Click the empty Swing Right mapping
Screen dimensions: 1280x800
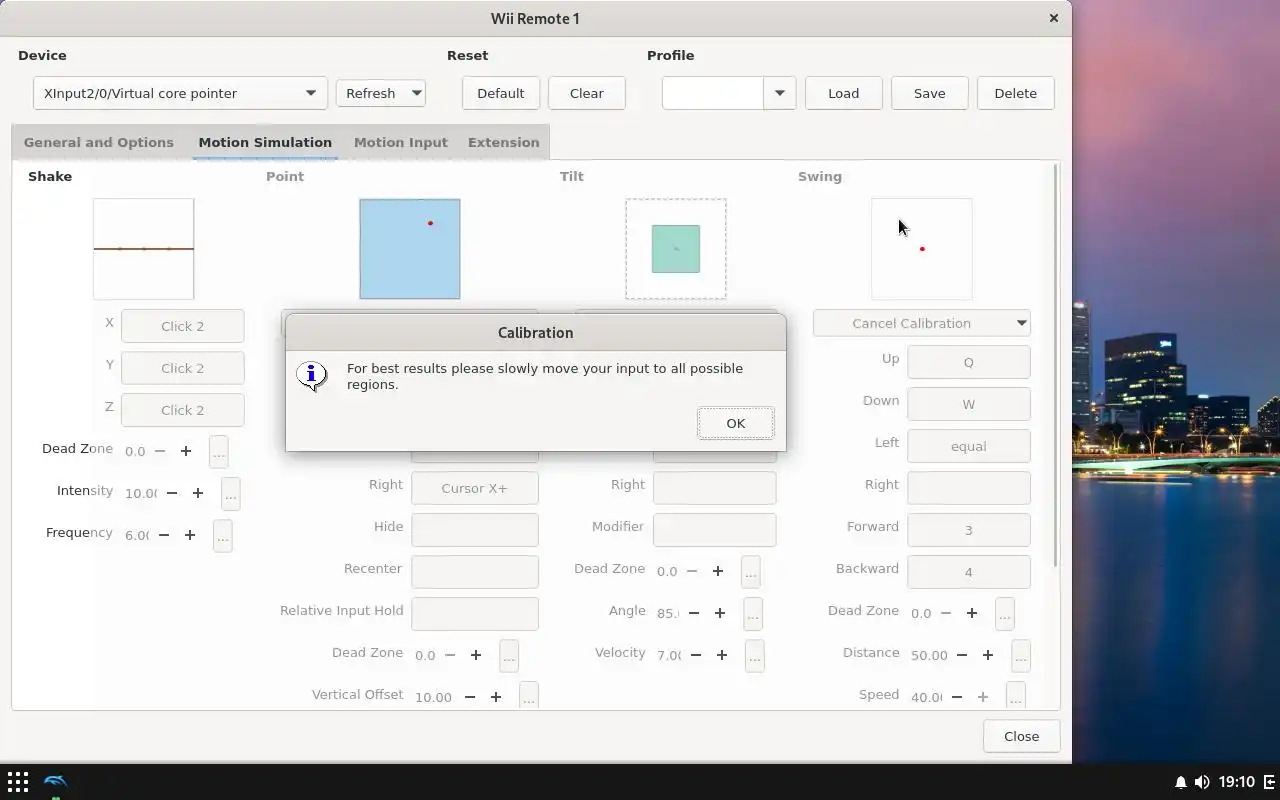pos(968,488)
